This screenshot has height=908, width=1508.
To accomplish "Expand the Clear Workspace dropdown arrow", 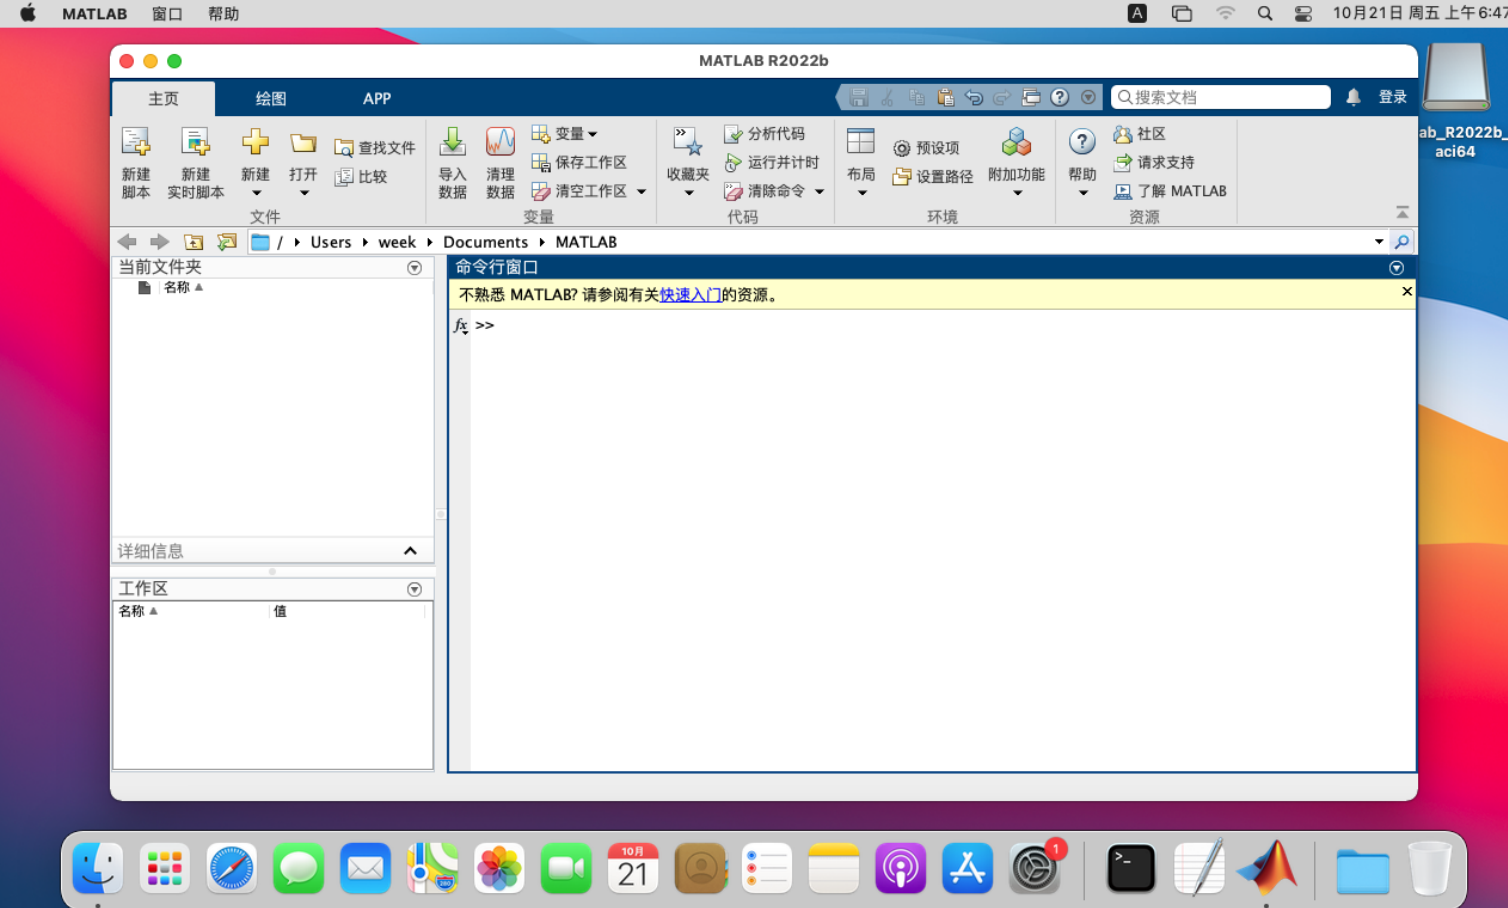I will click(x=641, y=191).
